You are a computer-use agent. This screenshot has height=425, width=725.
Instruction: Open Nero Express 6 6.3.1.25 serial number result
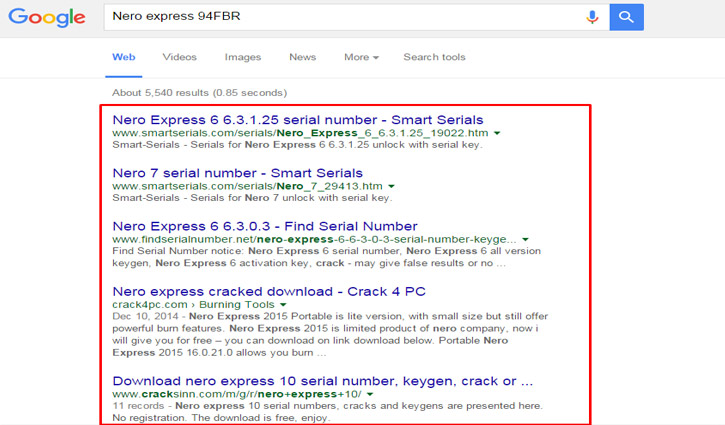(x=298, y=119)
